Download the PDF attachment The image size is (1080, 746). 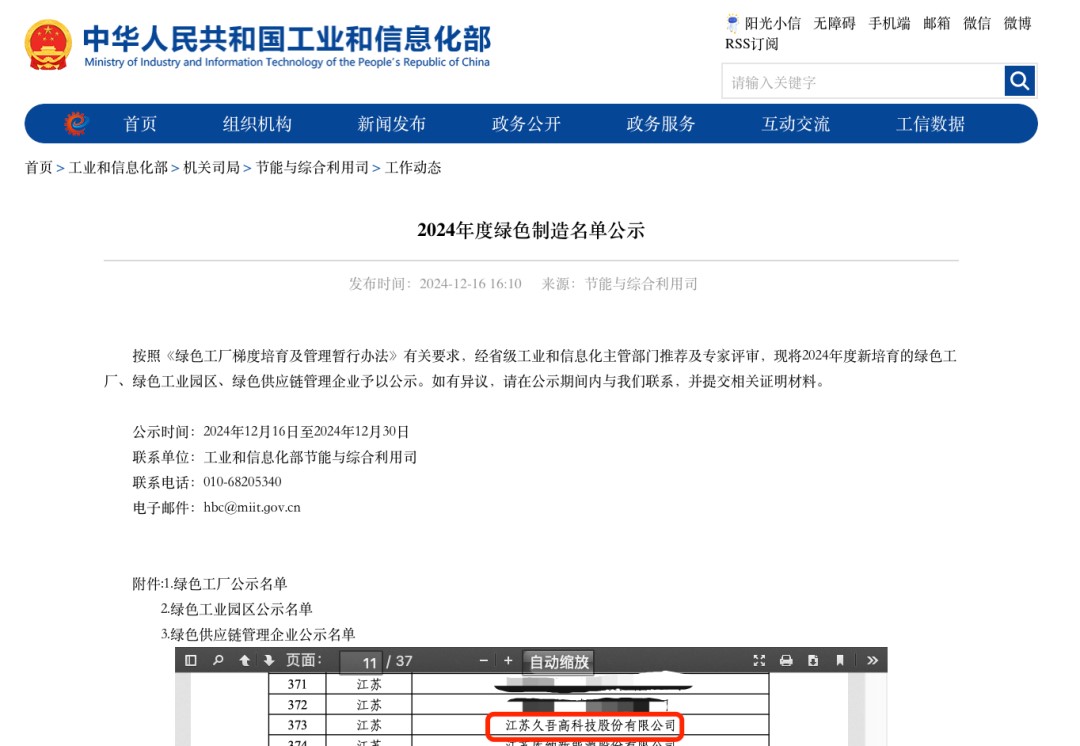[x=813, y=661]
